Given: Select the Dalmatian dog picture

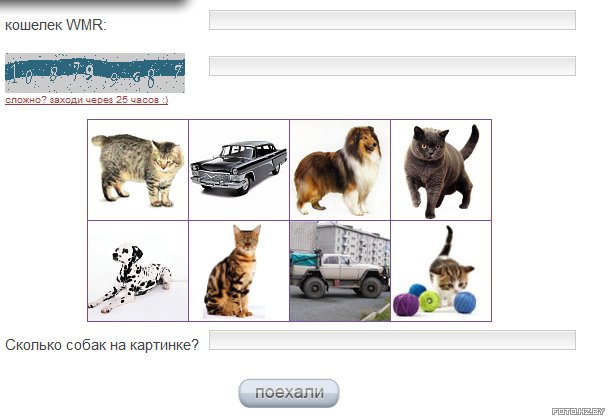Looking at the screenshot, I should tap(138, 271).
